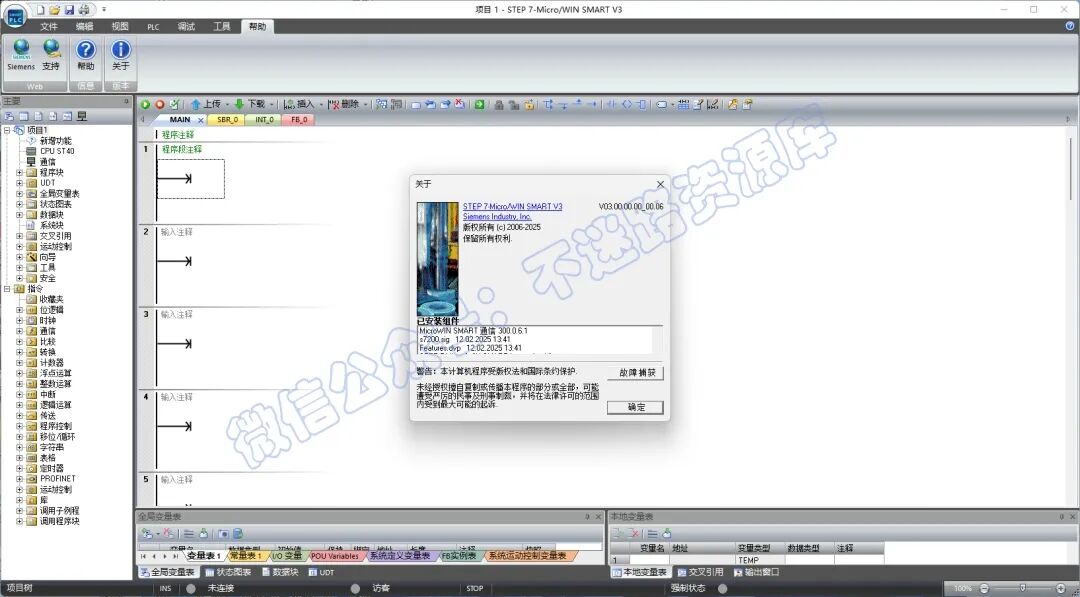Click the save icon in quick access bar

click(x=69, y=10)
